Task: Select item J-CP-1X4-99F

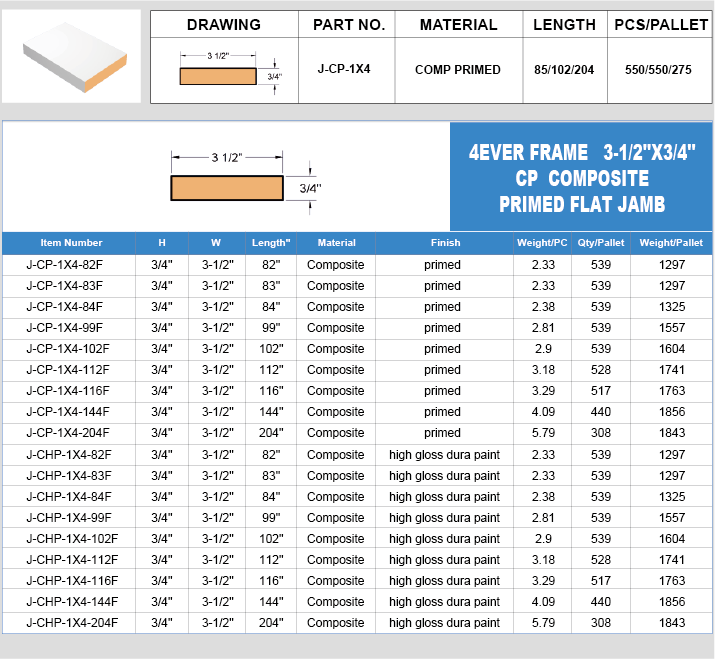Action: (65, 328)
